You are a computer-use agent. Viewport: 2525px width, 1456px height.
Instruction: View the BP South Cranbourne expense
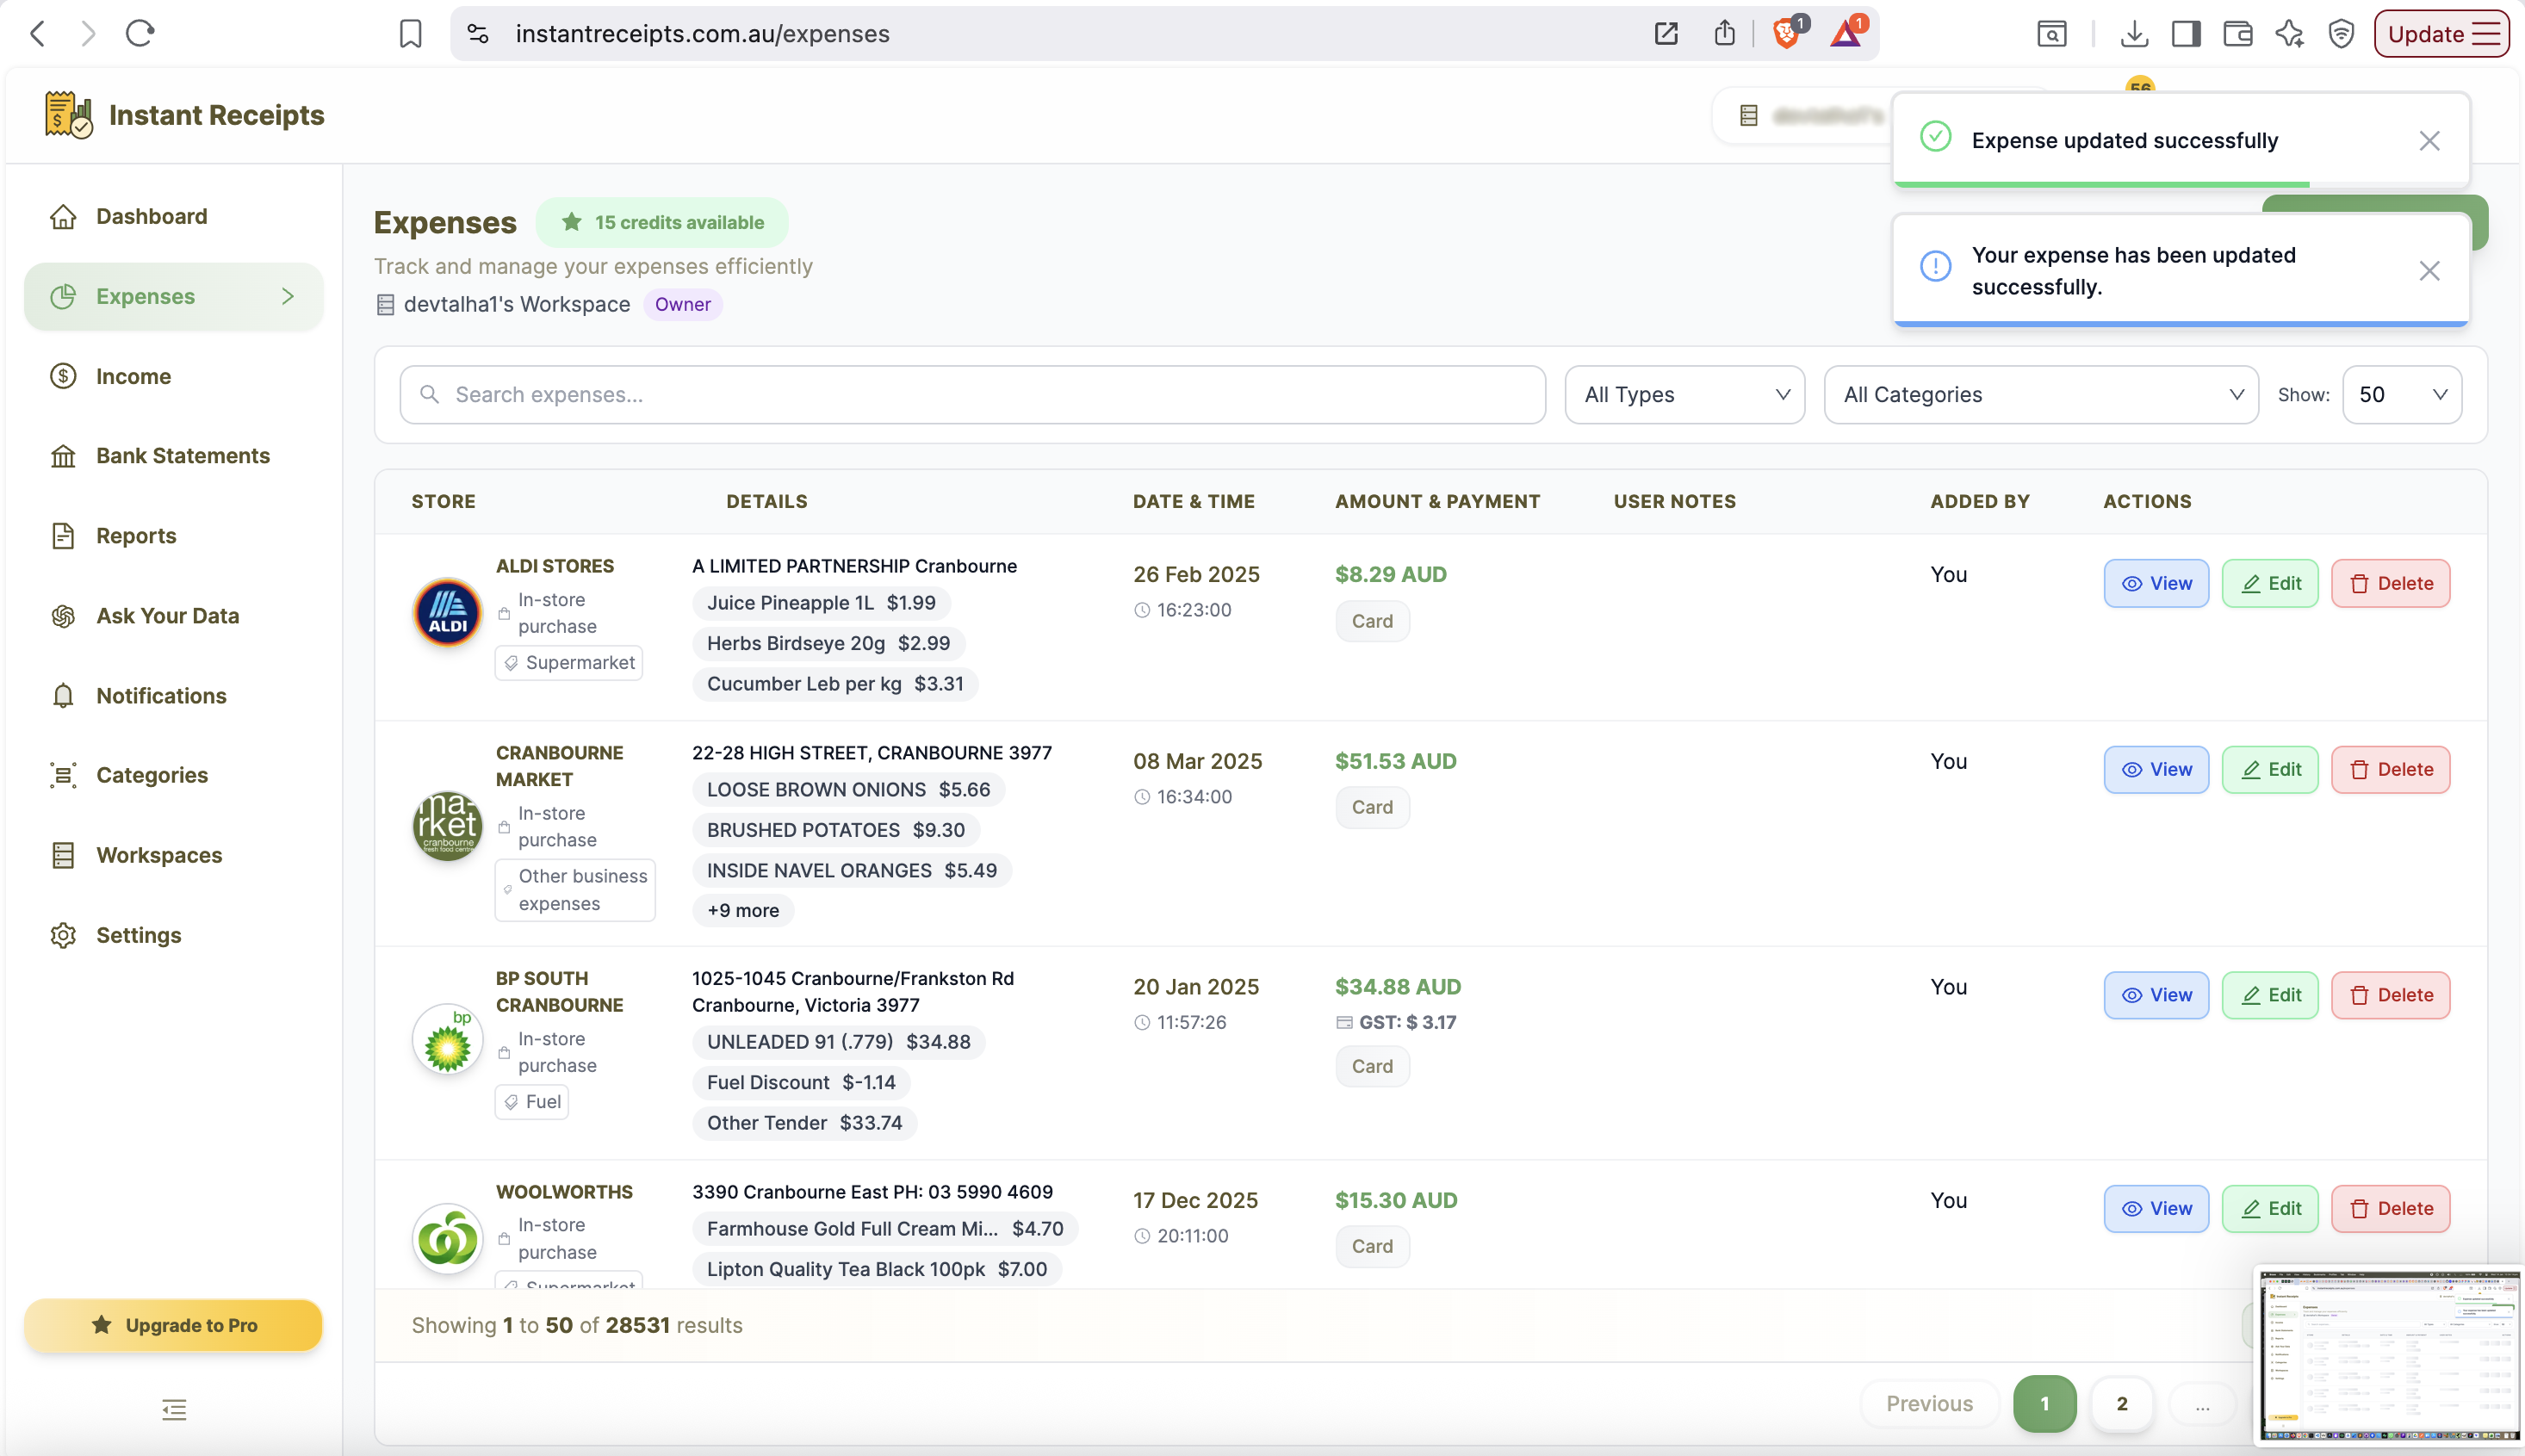[2156, 995]
